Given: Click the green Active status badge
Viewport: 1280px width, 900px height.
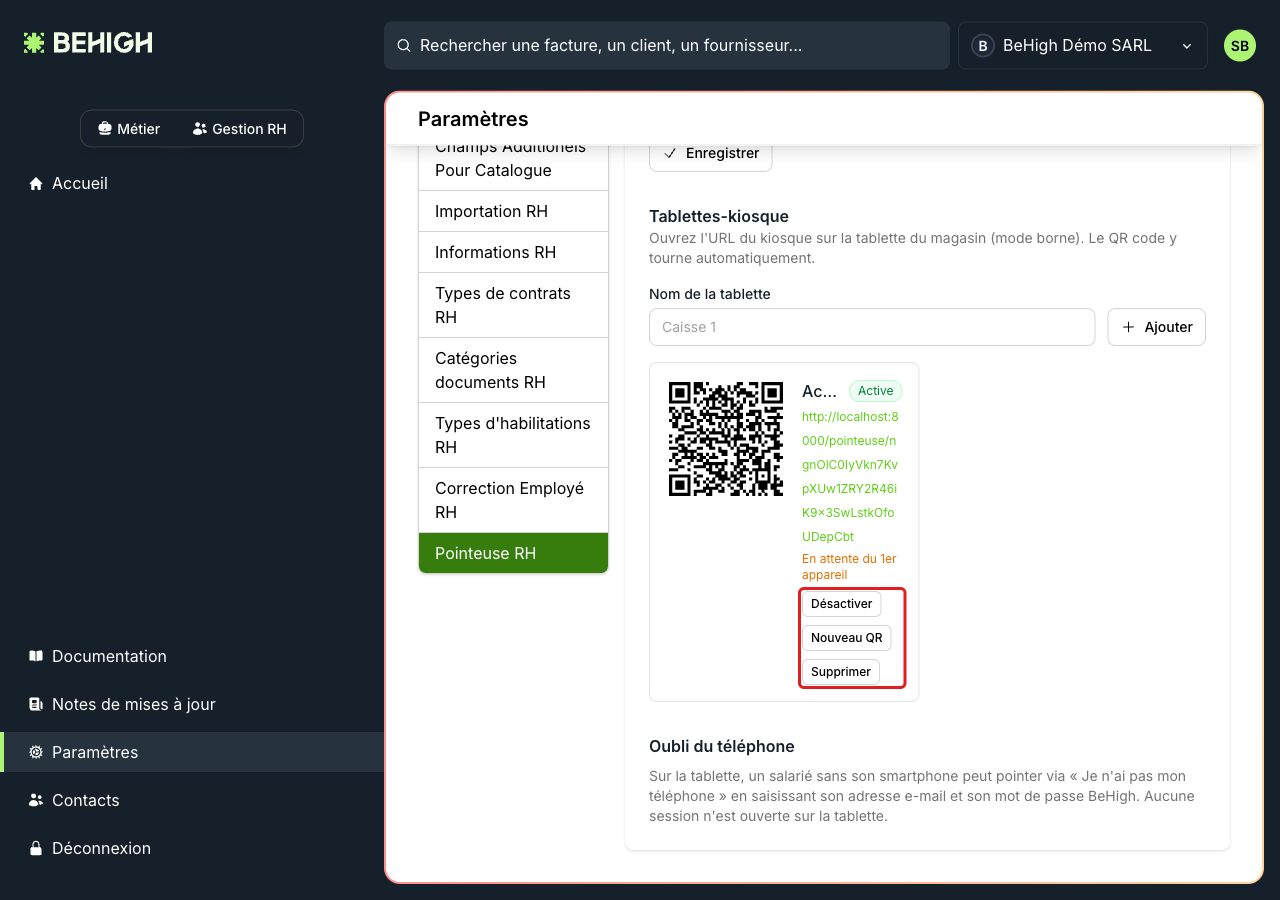Looking at the screenshot, I should tap(876, 391).
